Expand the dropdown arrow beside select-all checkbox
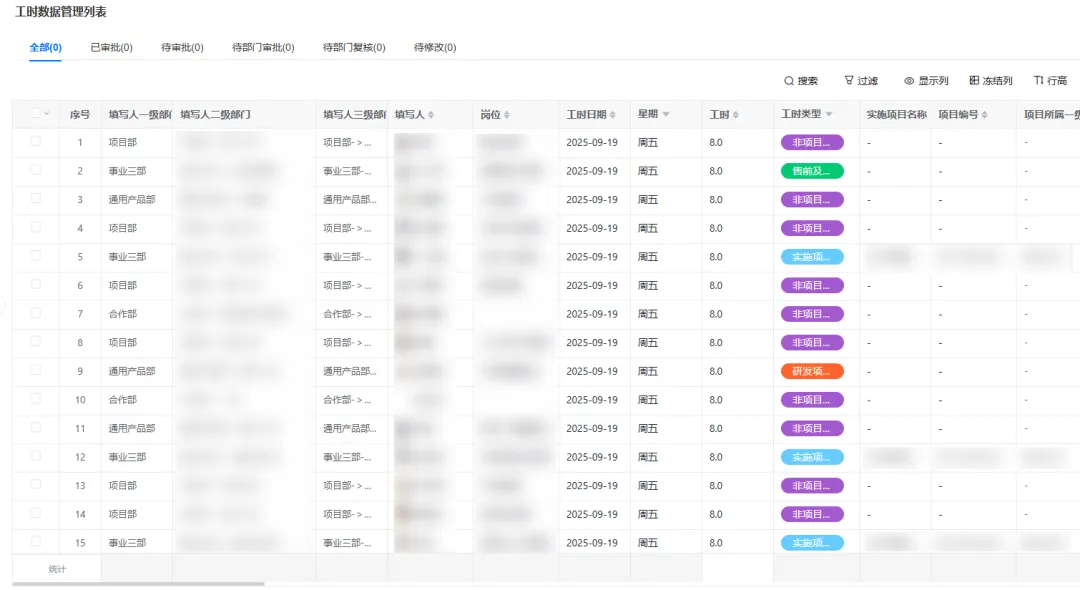Viewport: 1080px width, 590px height. tap(47, 114)
